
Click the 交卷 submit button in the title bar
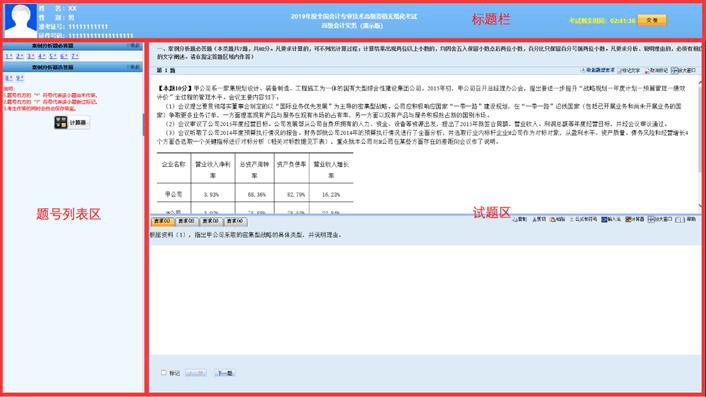coord(652,20)
